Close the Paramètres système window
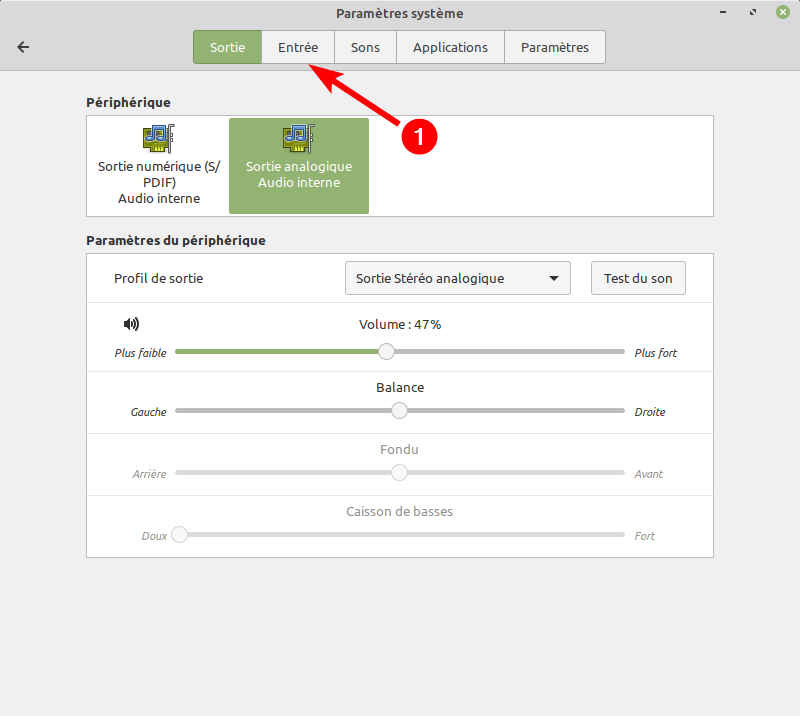800x716 pixels. [783, 12]
